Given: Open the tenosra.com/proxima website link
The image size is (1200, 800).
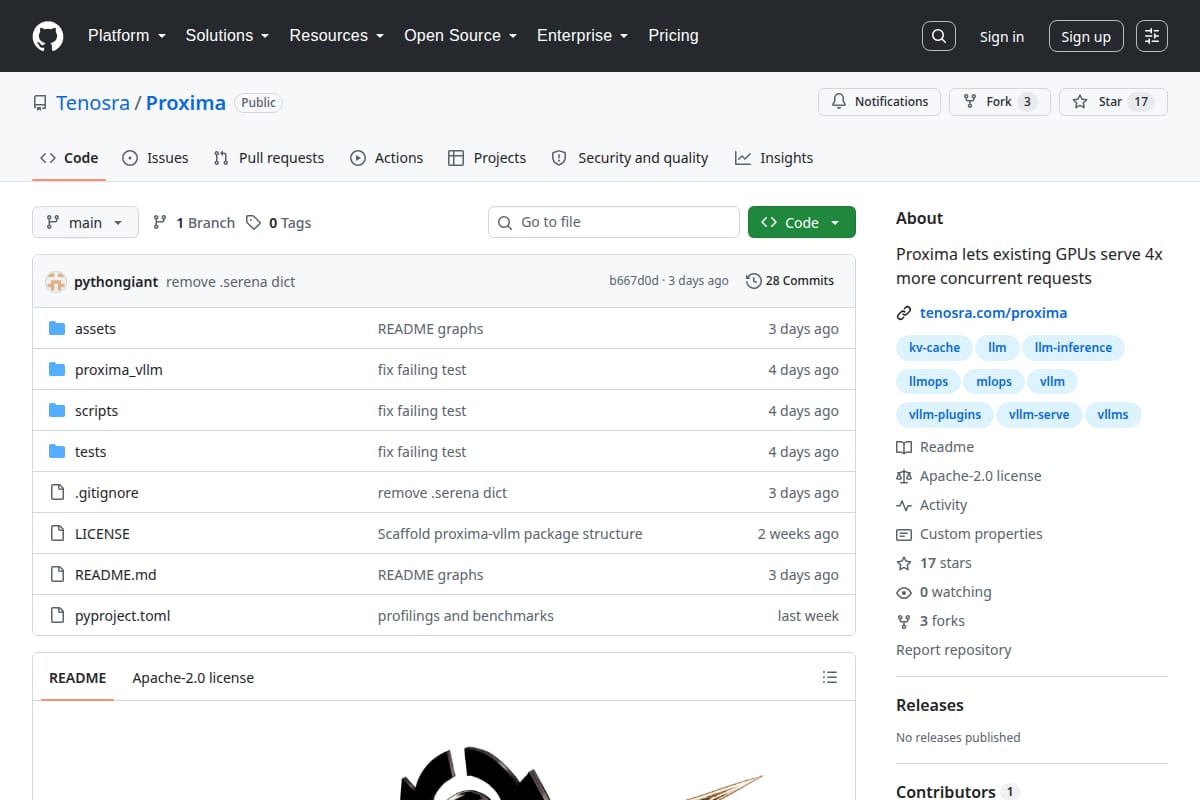Looking at the screenshot, I should coord(994,313).
